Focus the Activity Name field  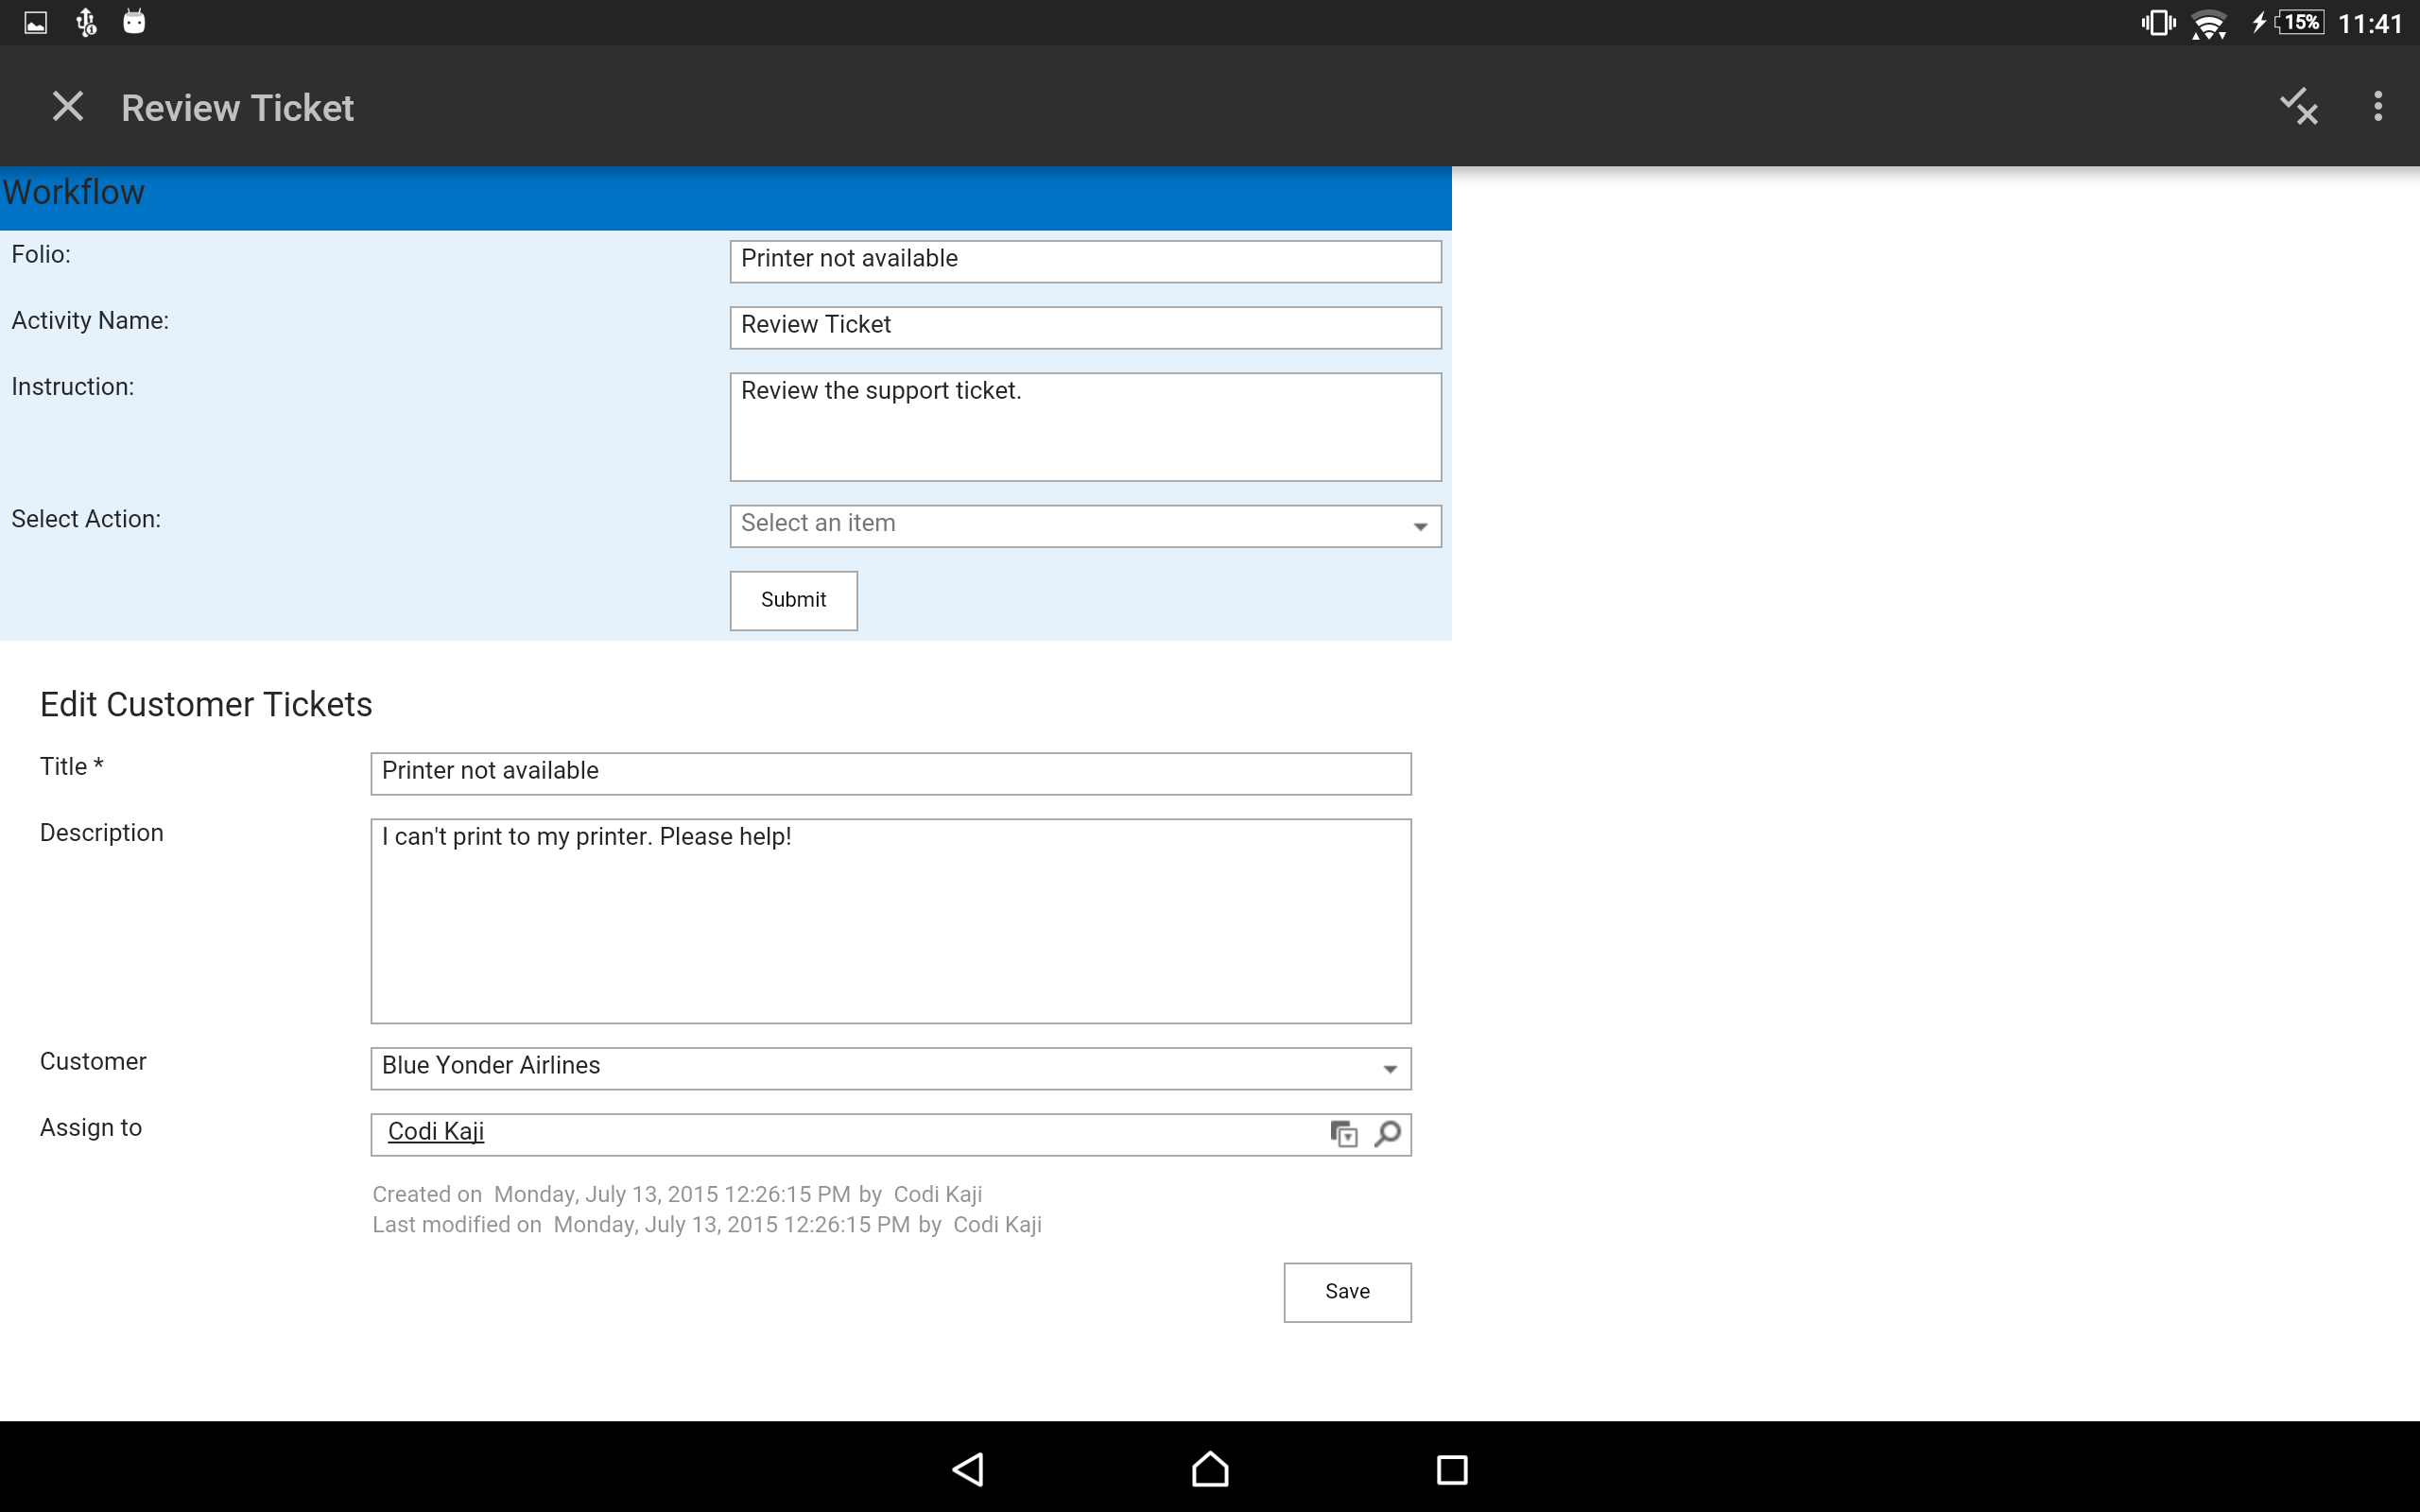pyautogui.click(x=1085, y=327)
